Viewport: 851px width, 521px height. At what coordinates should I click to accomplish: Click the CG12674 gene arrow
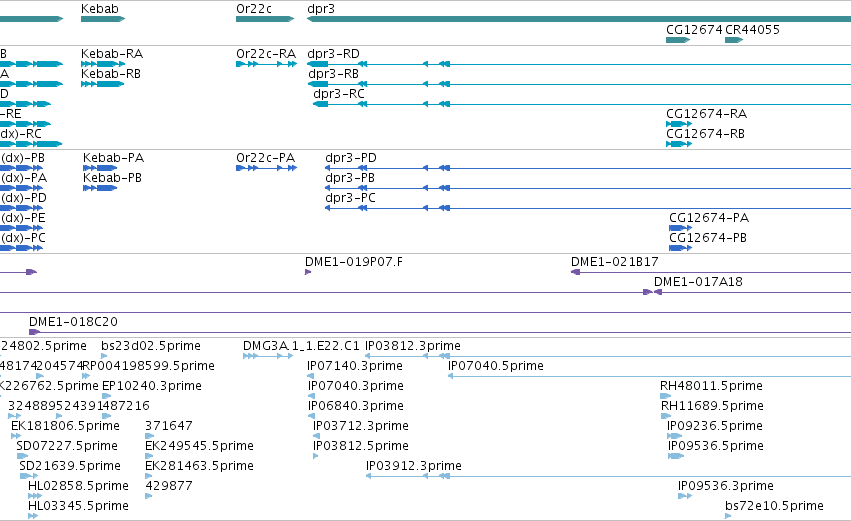(x=678, y=40)
